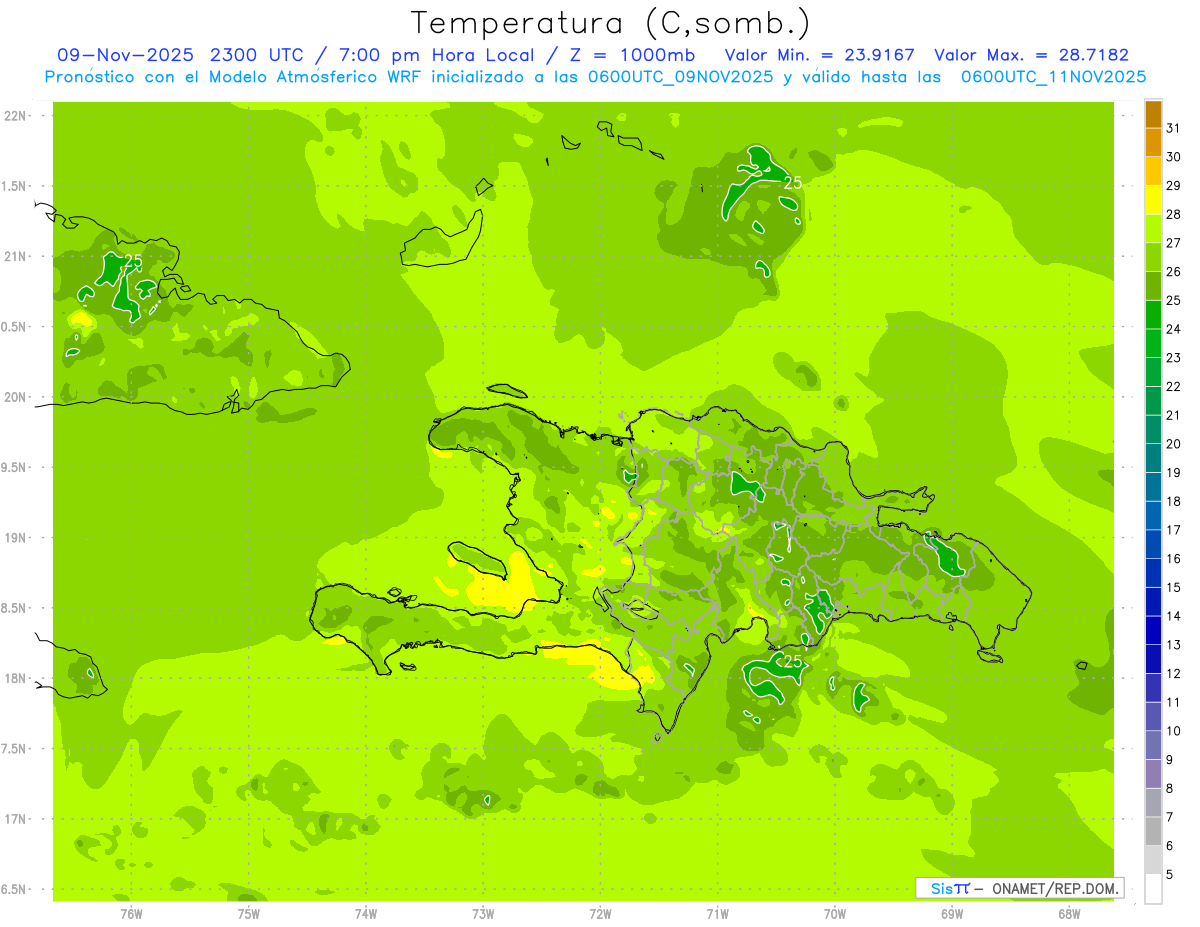
Task: Click the latitude axis label '21N'
Action: pyautogui.click(x=16, y=256)
